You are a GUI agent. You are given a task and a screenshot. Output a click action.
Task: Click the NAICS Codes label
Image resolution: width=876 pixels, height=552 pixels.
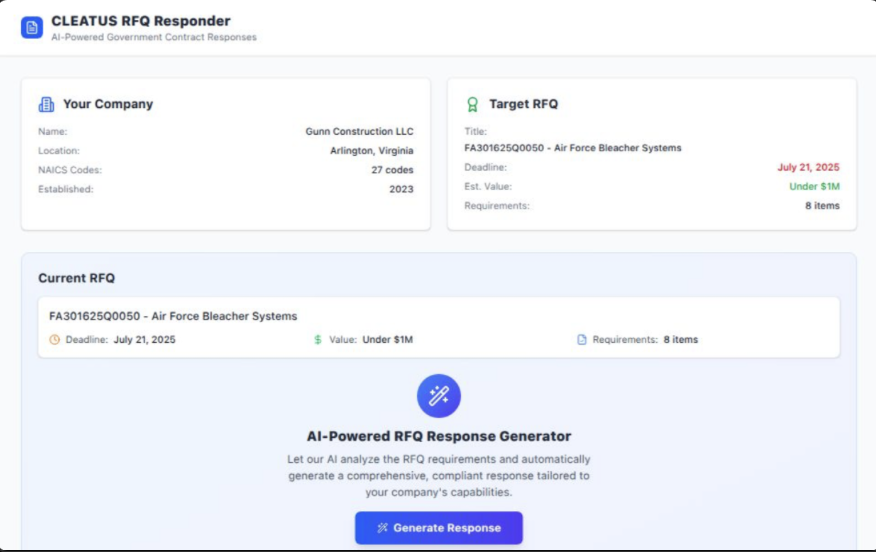point(70,170)
